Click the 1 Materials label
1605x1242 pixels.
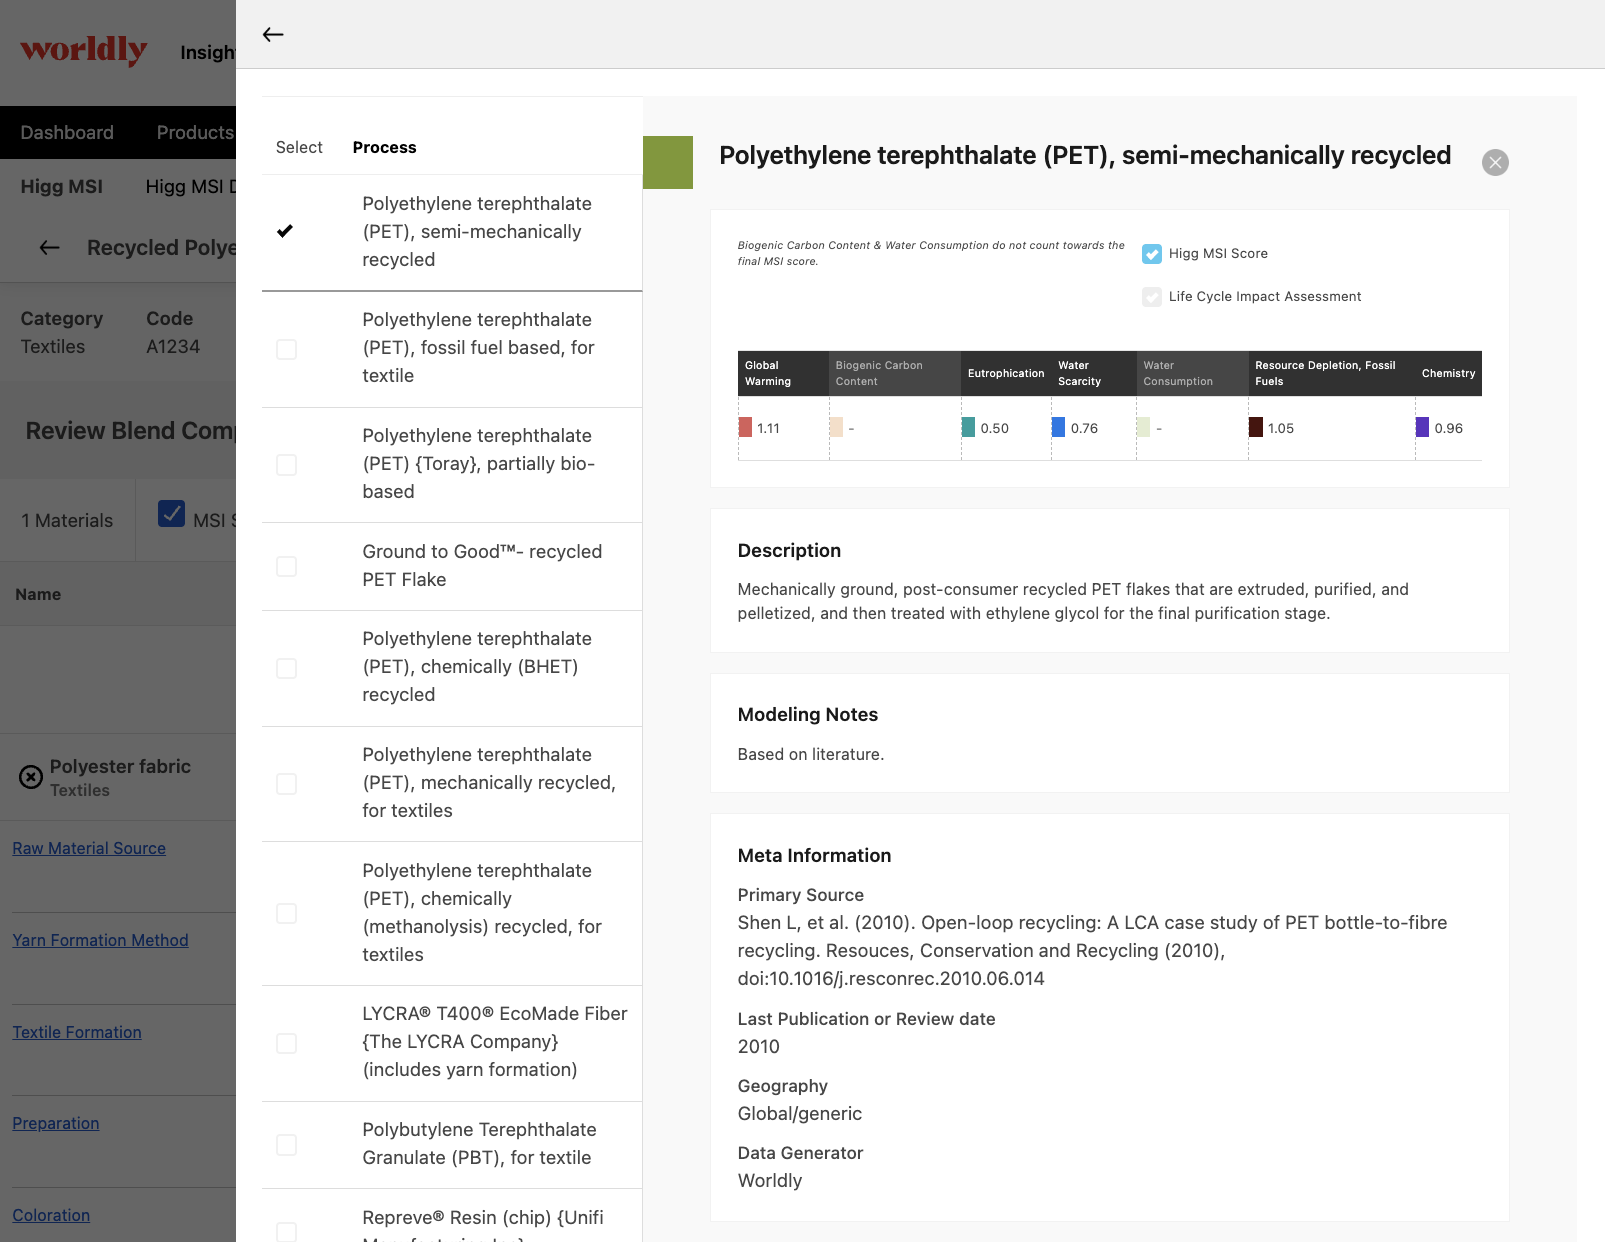click(x=67, y=521)
